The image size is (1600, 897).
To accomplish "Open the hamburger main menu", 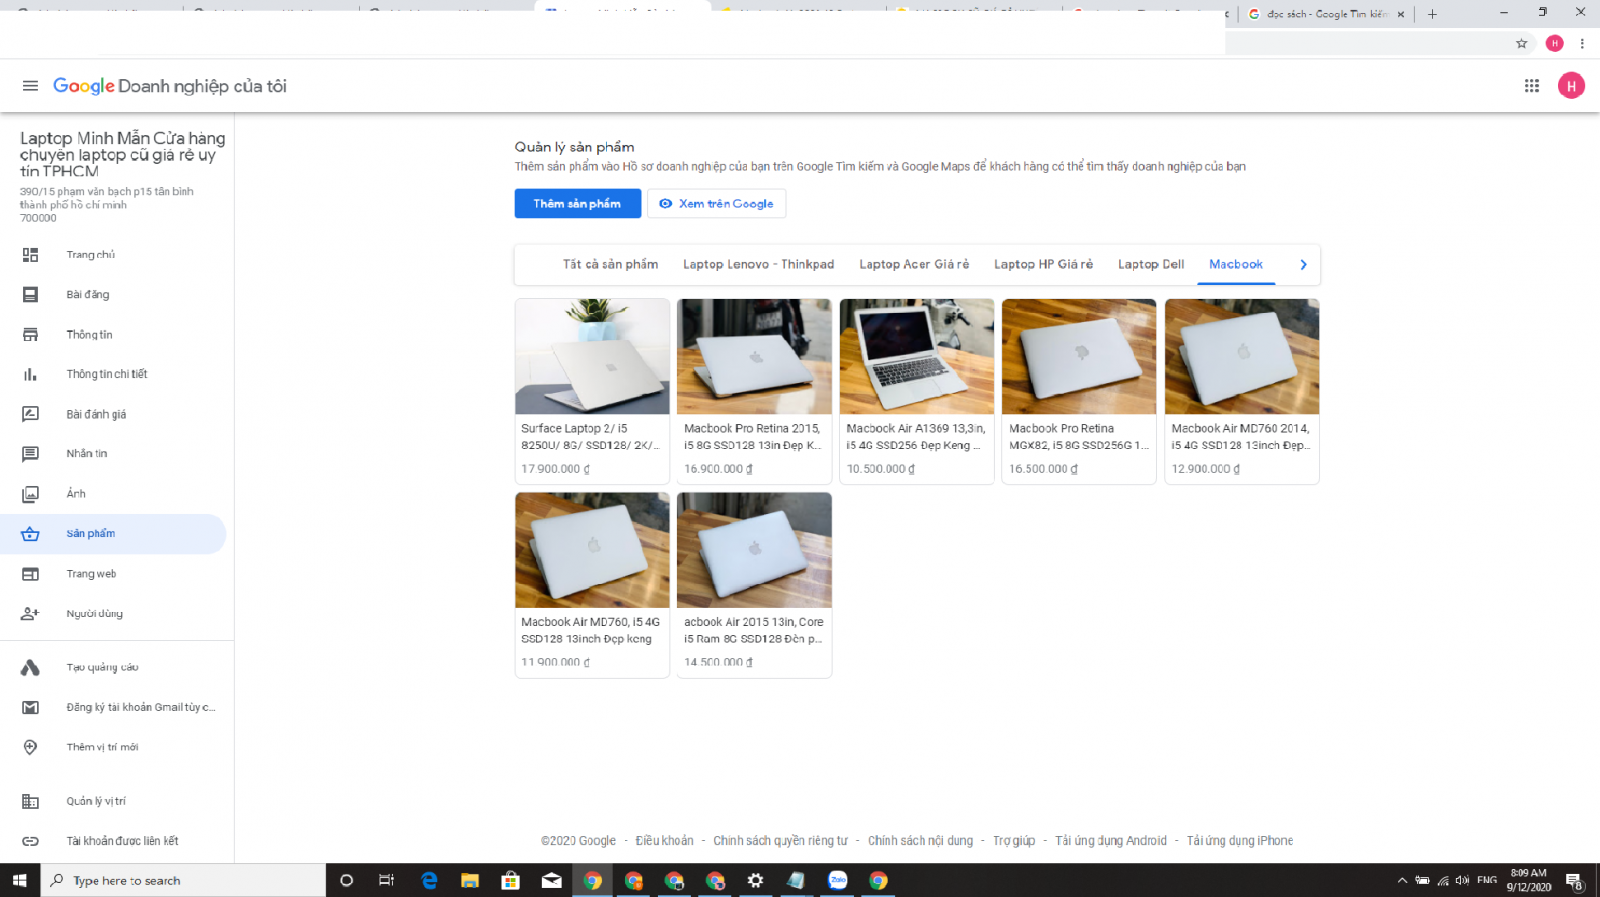I will pos(30,86).
